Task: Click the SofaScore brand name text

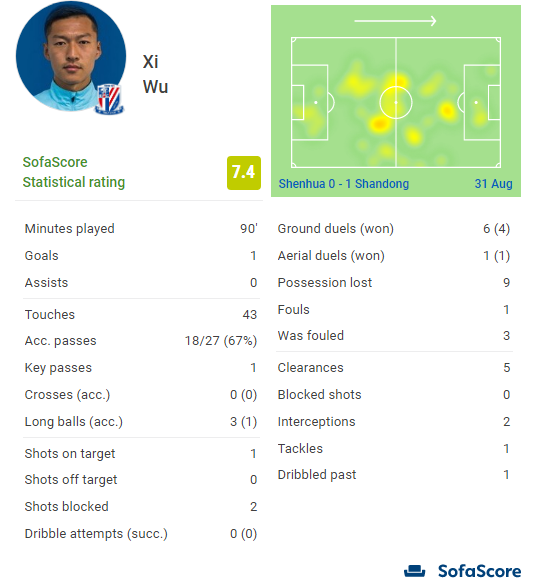Action: click(479, 571)
